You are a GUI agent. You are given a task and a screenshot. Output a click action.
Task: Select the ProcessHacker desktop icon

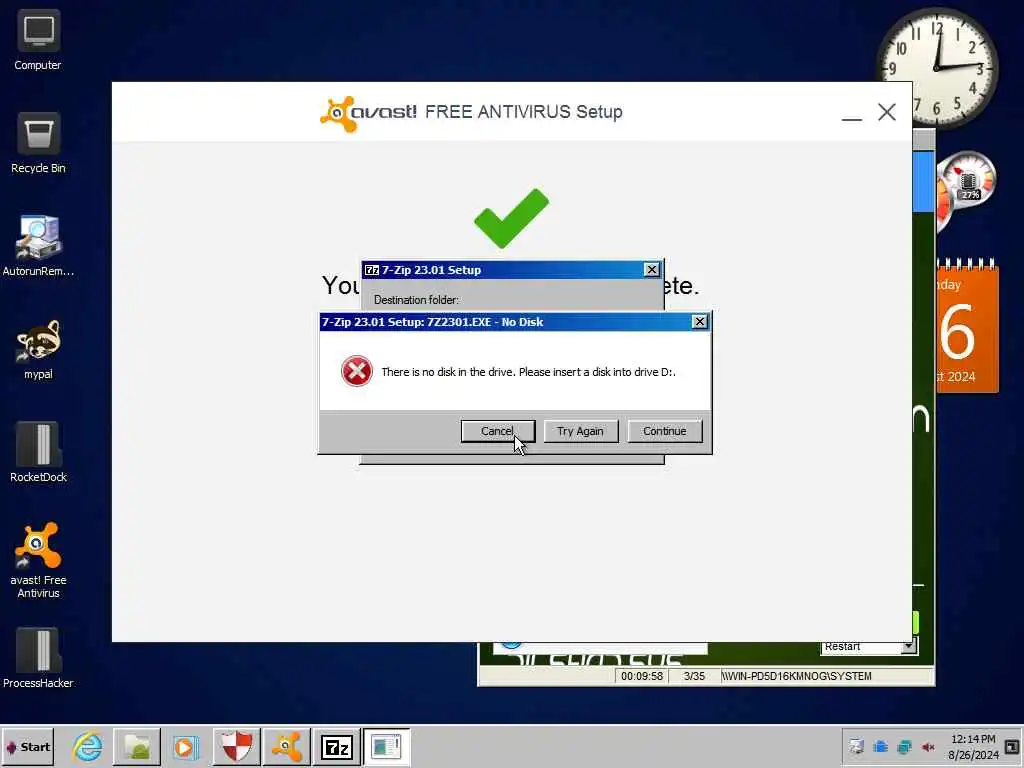point(38,658)
